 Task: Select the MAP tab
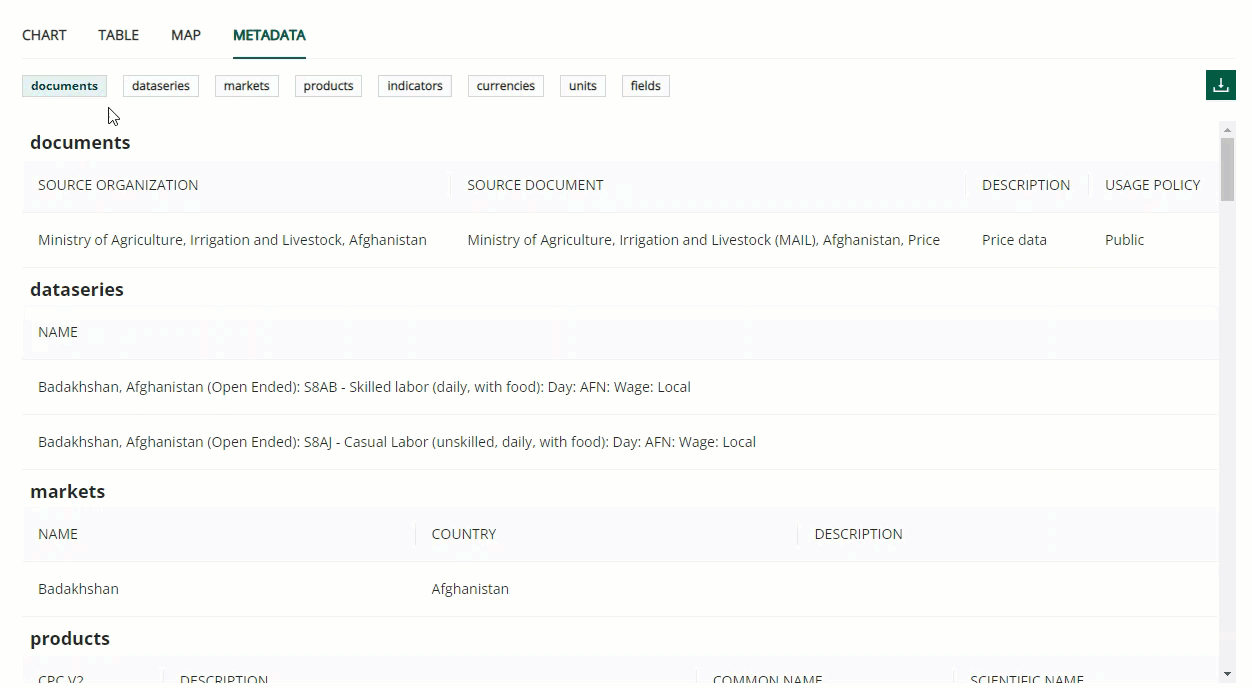(x=186, y=35)
